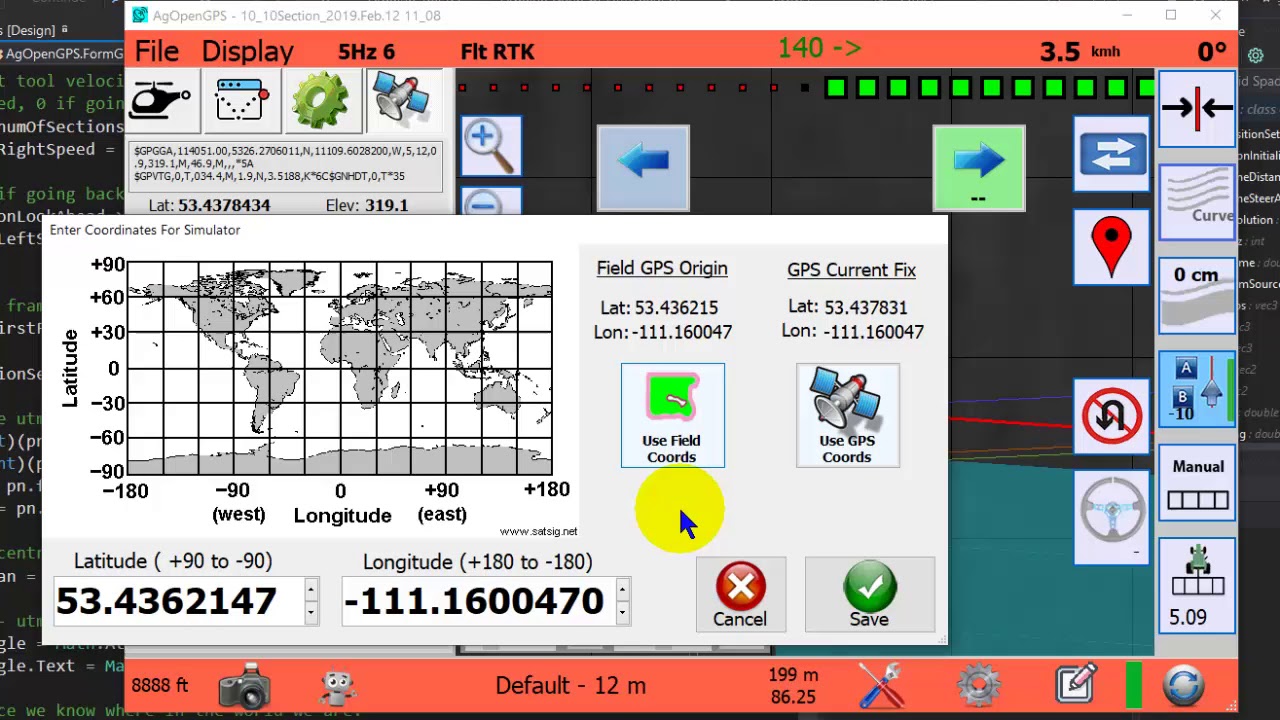Decrease latitude with down spinner arrow
This screenshot has width=1280, height=720.
(x=311, y=613)
